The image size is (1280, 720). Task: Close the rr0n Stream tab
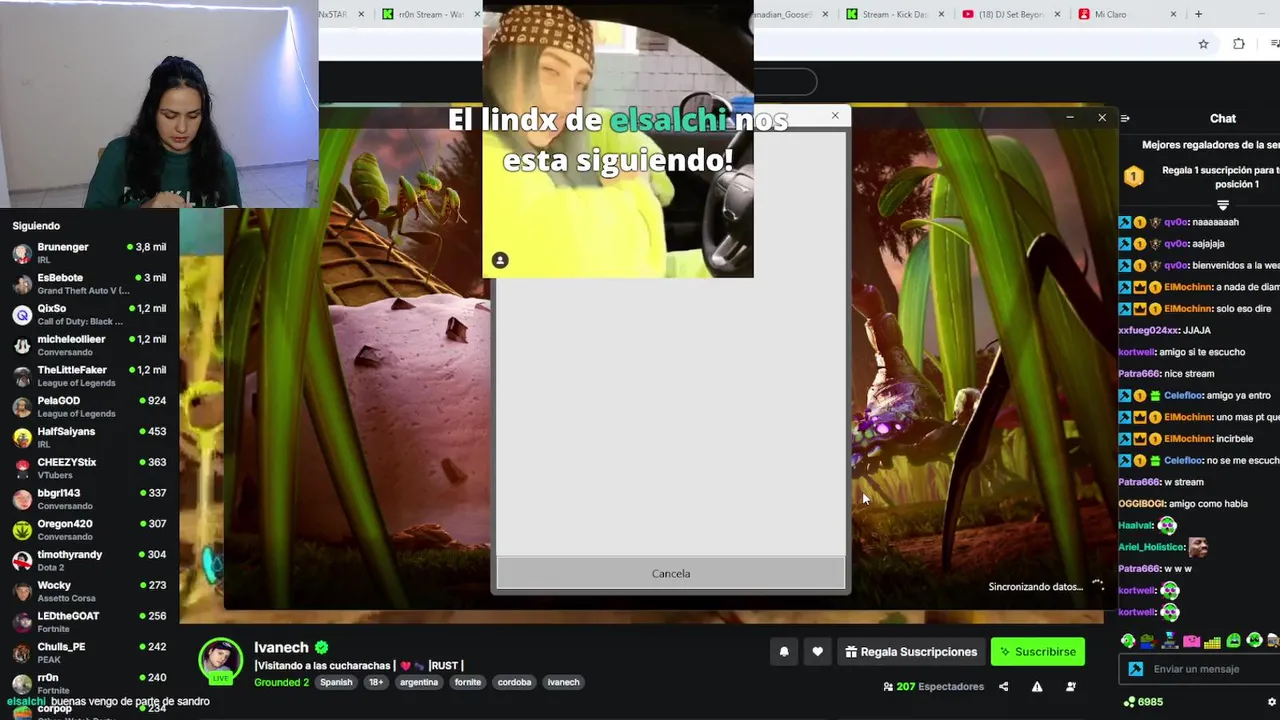(478, 14)
